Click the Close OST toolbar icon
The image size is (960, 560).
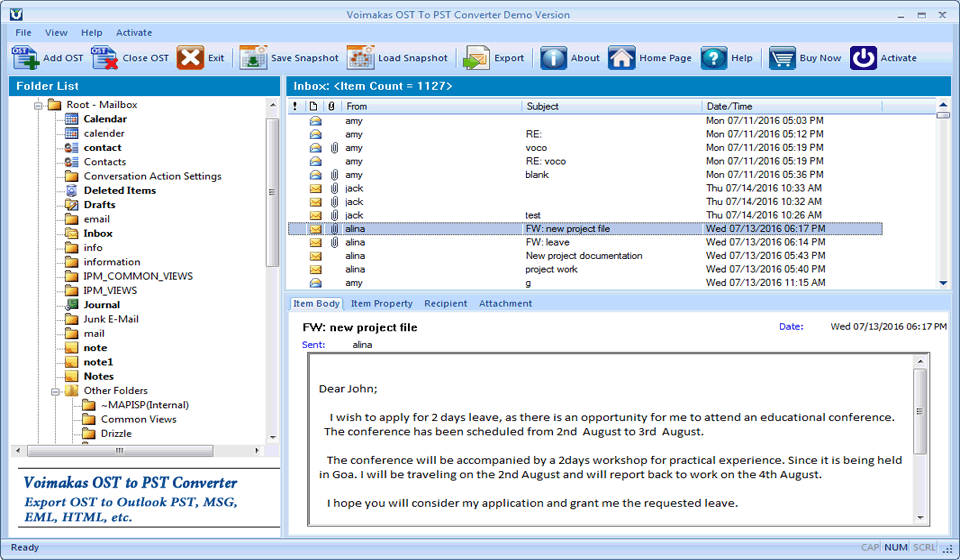pyautogui.click(x=105, y=58)
